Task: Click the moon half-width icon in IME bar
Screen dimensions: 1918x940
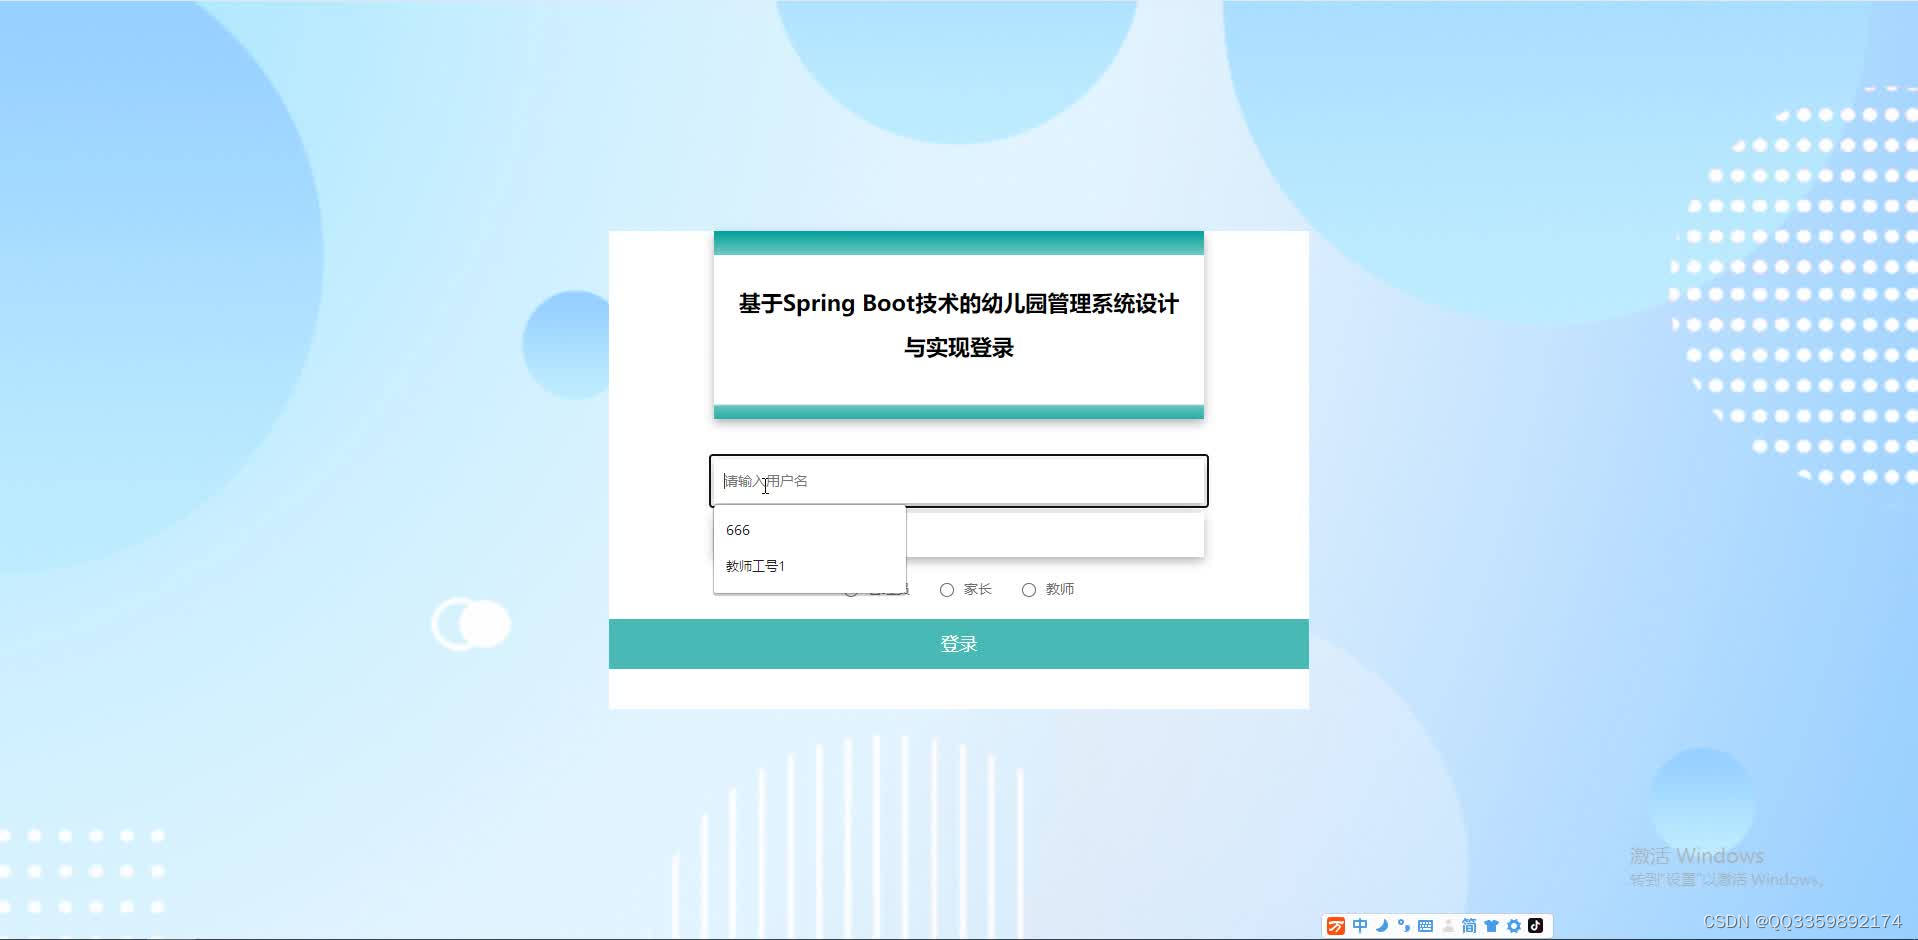Action: click(x=1382, y=926)
